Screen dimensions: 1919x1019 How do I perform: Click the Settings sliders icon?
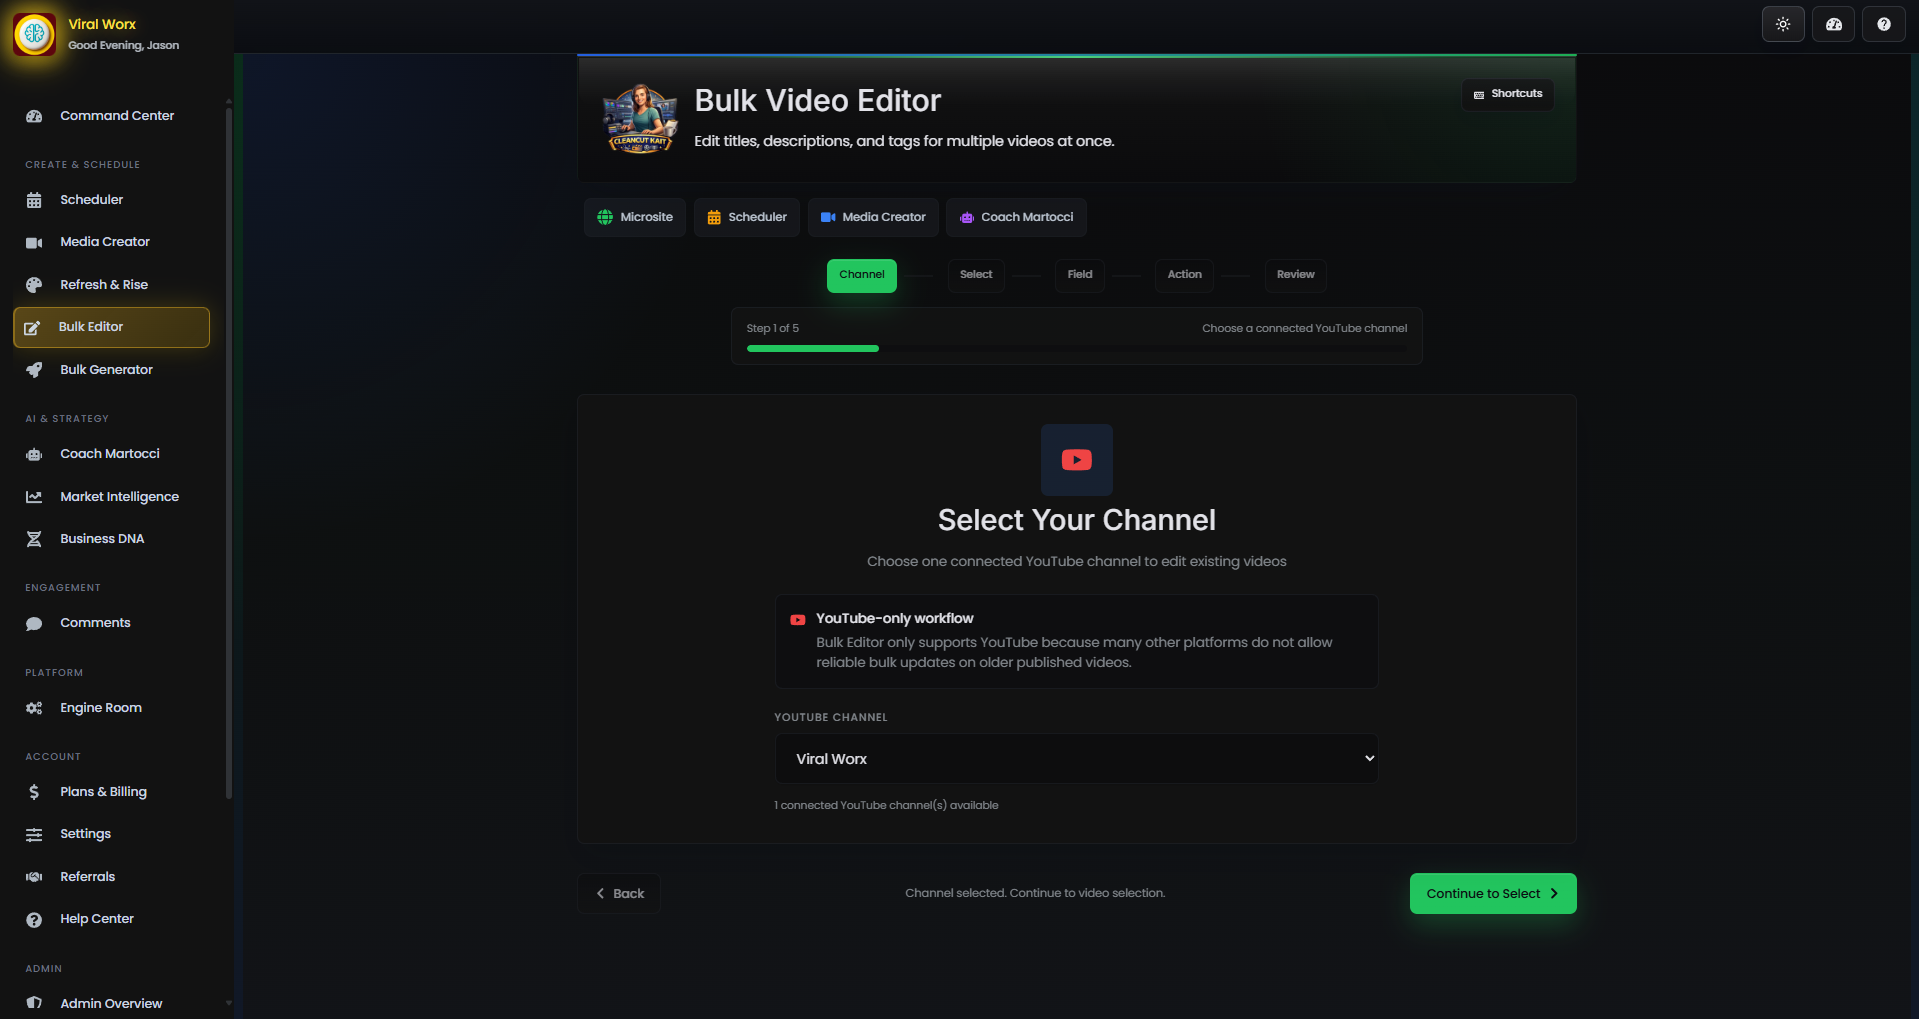[x=34, y=834]
